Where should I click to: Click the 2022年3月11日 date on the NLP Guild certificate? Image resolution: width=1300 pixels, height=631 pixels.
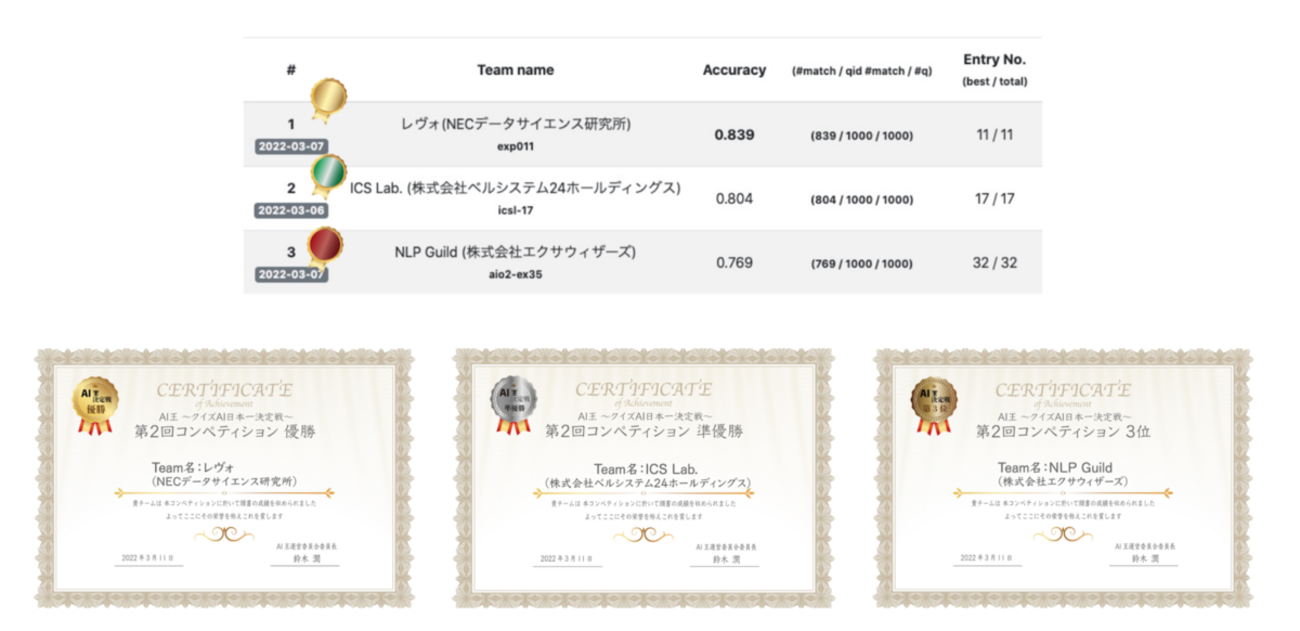click(x=986, y=557)
